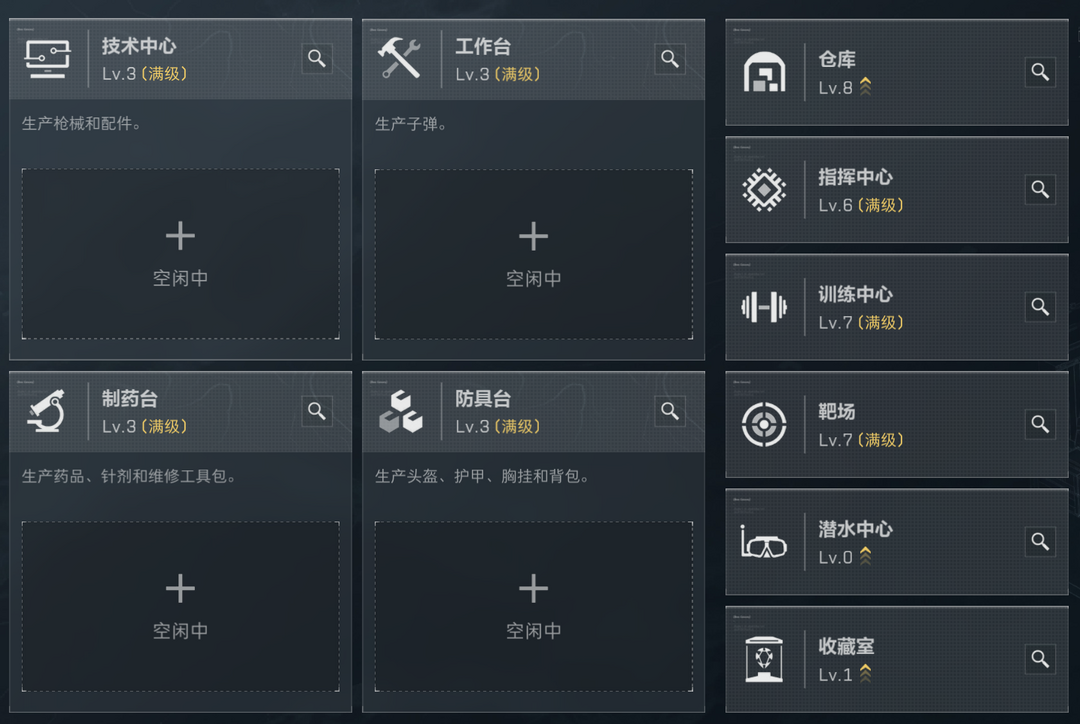Click the upgrade chevrons beside 收藏室 Lv.1
The image size is (1080, 724).
click(x=866, y=674)
